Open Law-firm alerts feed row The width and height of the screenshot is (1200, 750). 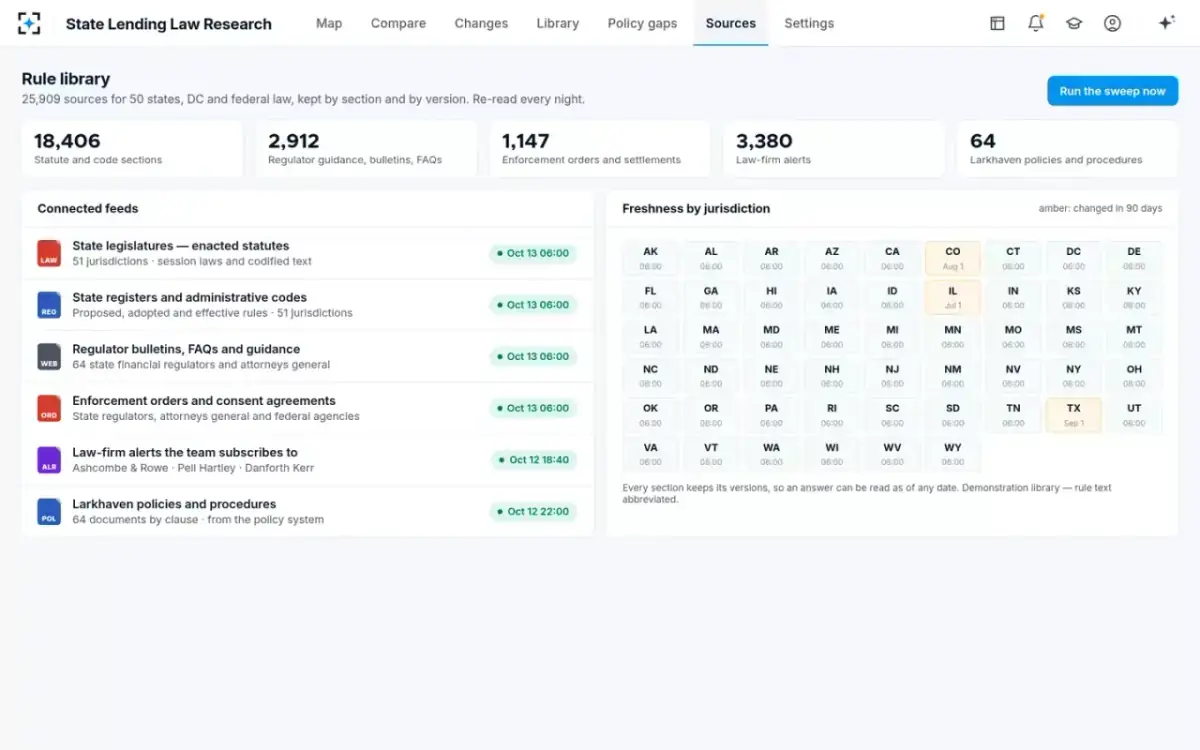(x=308, y=460)
